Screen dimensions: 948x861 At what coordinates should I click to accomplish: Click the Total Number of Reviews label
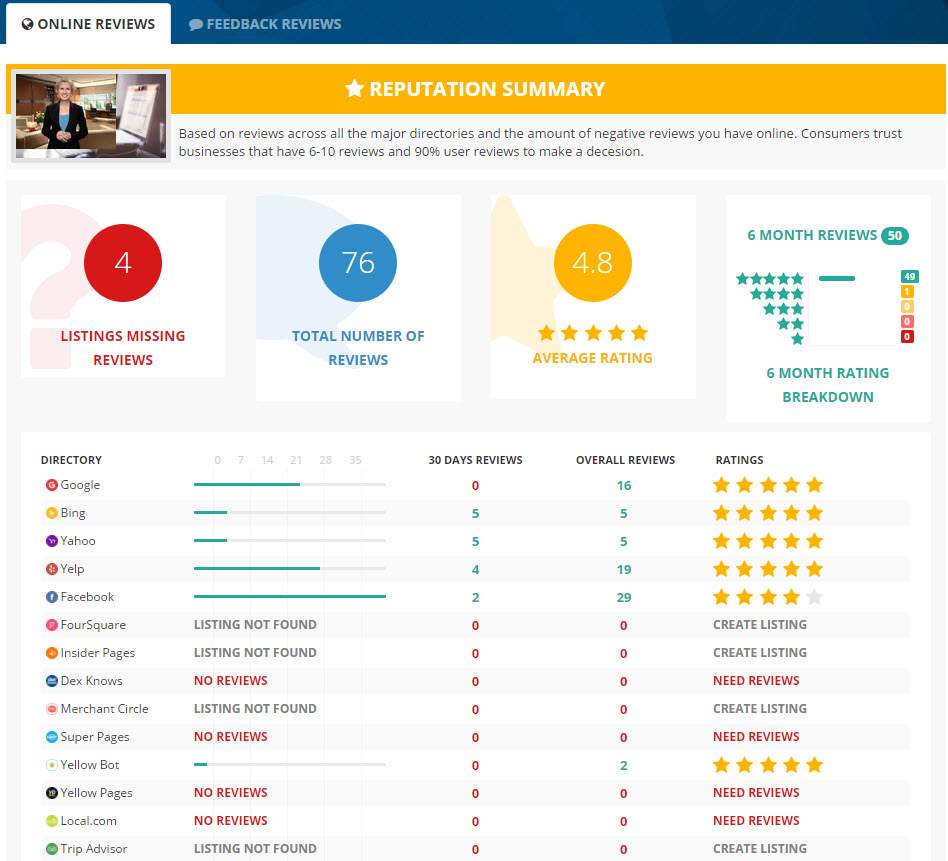coord(358,348)
